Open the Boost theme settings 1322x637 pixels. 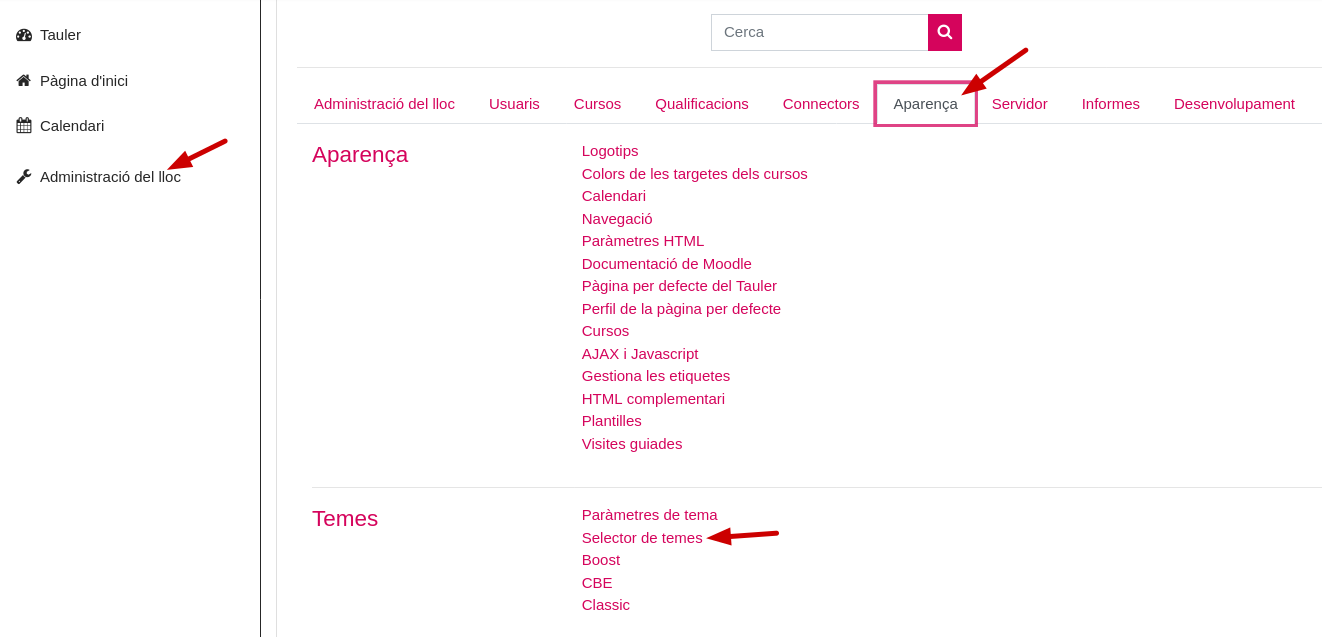click(601, 560)
